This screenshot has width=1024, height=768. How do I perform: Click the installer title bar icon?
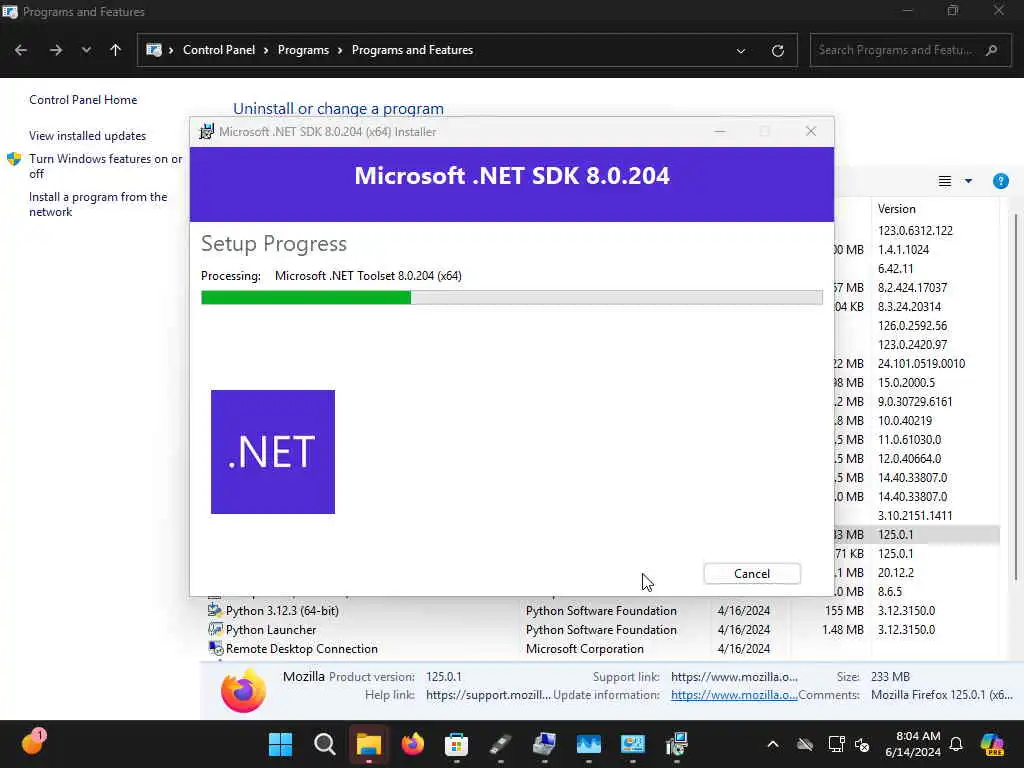coord(206,131)
